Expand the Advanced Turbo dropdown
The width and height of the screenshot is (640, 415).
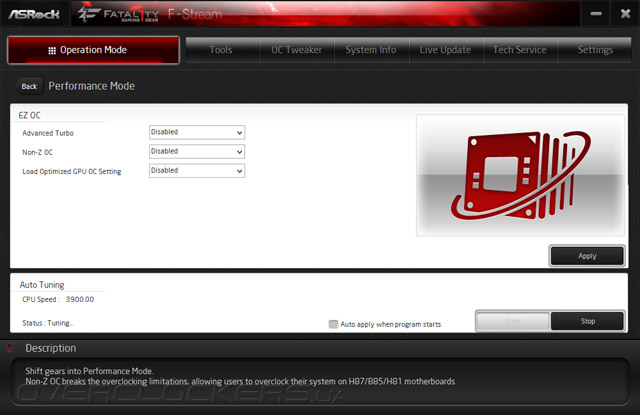(x=197, y=132)
